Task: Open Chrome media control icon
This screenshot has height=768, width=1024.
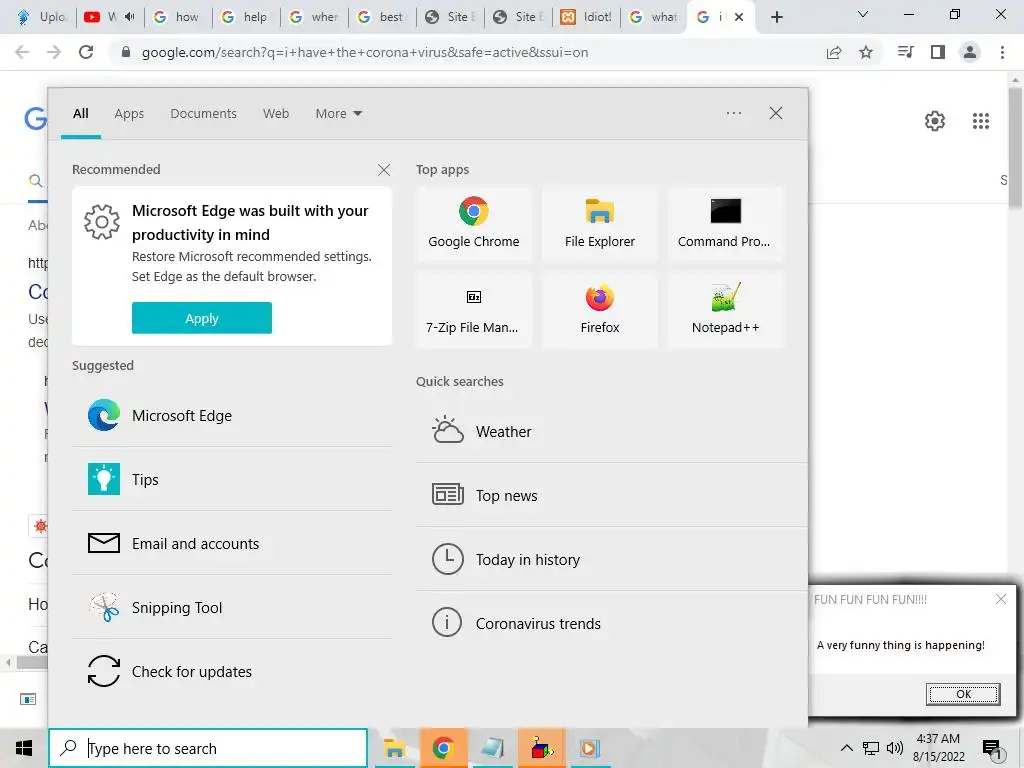Action: point(906,52)
